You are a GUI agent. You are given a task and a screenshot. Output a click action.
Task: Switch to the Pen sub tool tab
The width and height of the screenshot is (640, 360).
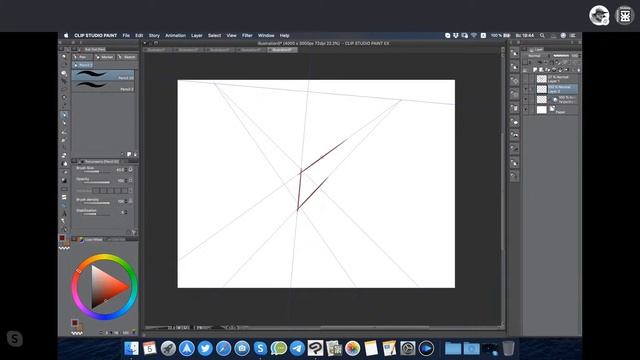82,57
